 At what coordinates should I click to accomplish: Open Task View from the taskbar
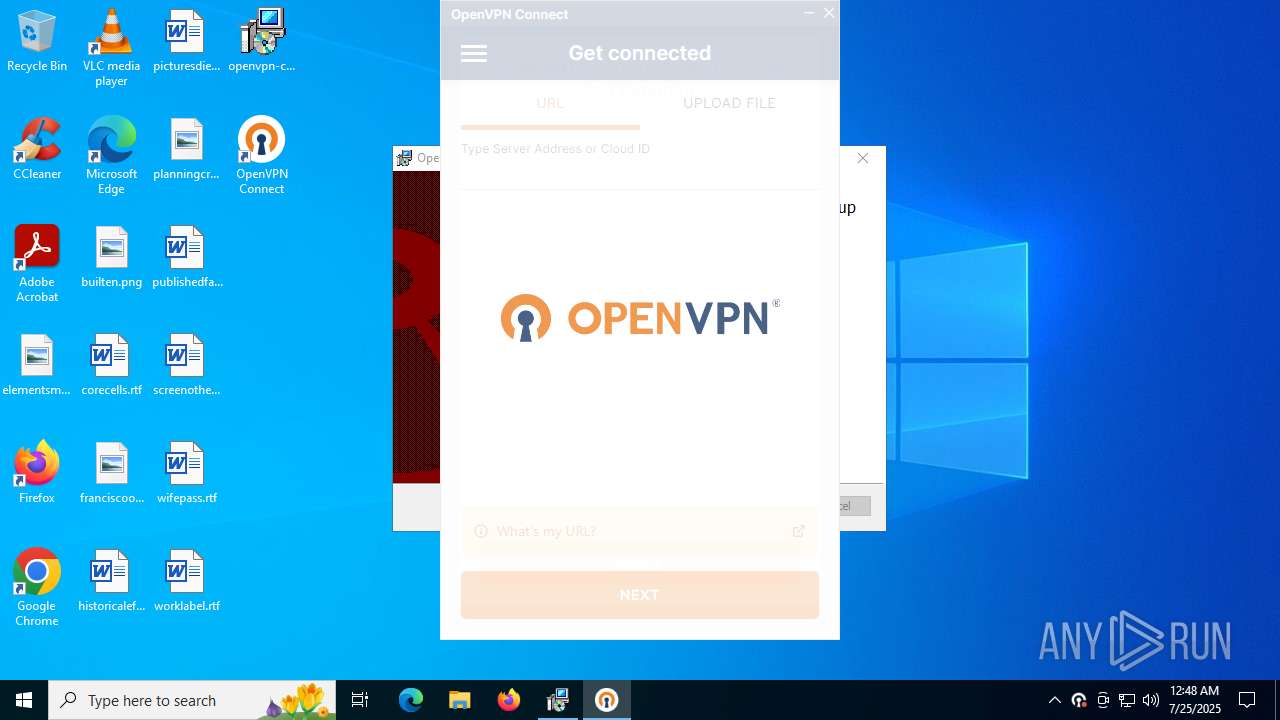(360, 700)
